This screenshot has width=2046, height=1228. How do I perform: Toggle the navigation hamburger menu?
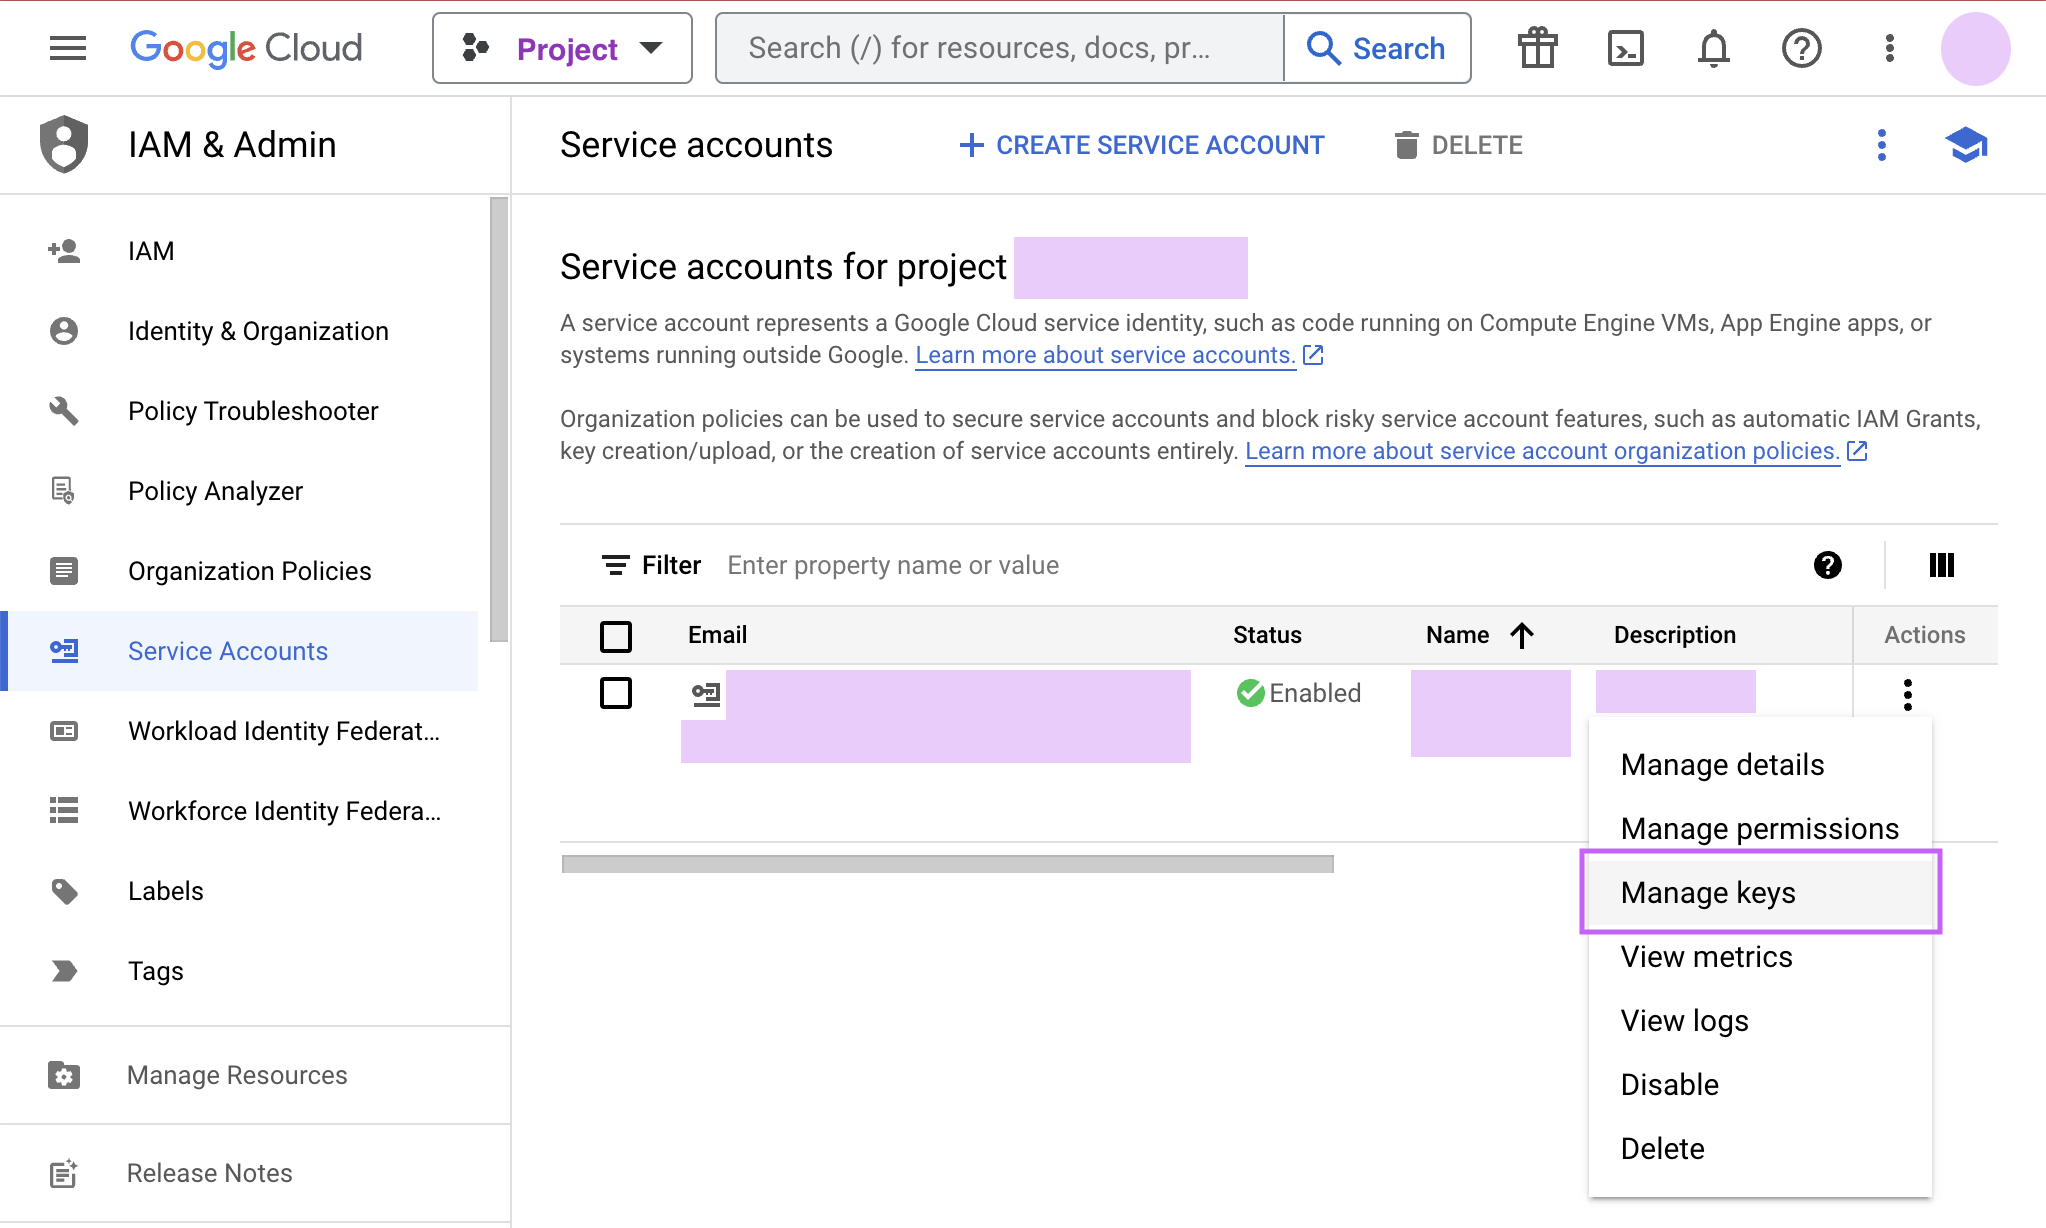point(67,47)
